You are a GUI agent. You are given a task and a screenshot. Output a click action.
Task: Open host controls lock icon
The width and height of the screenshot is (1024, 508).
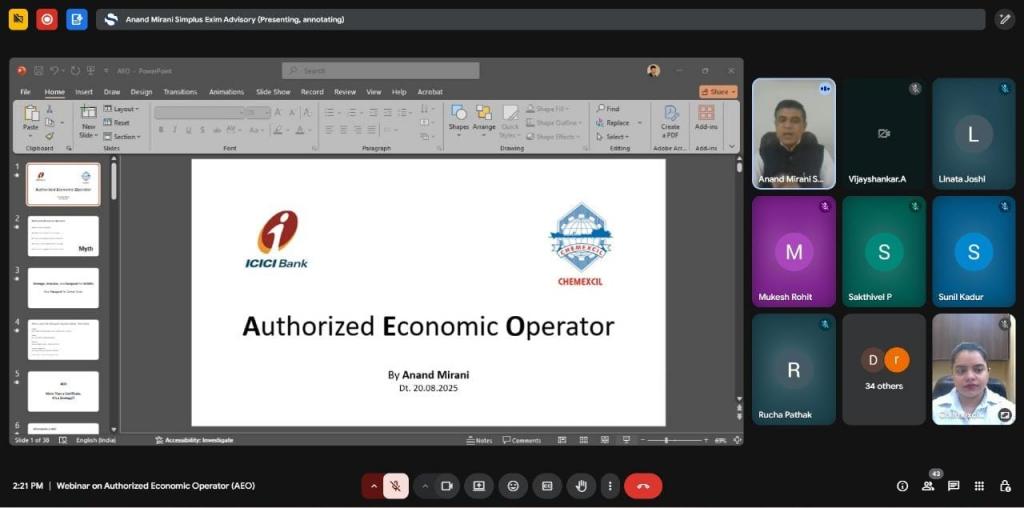point(1004,486)
